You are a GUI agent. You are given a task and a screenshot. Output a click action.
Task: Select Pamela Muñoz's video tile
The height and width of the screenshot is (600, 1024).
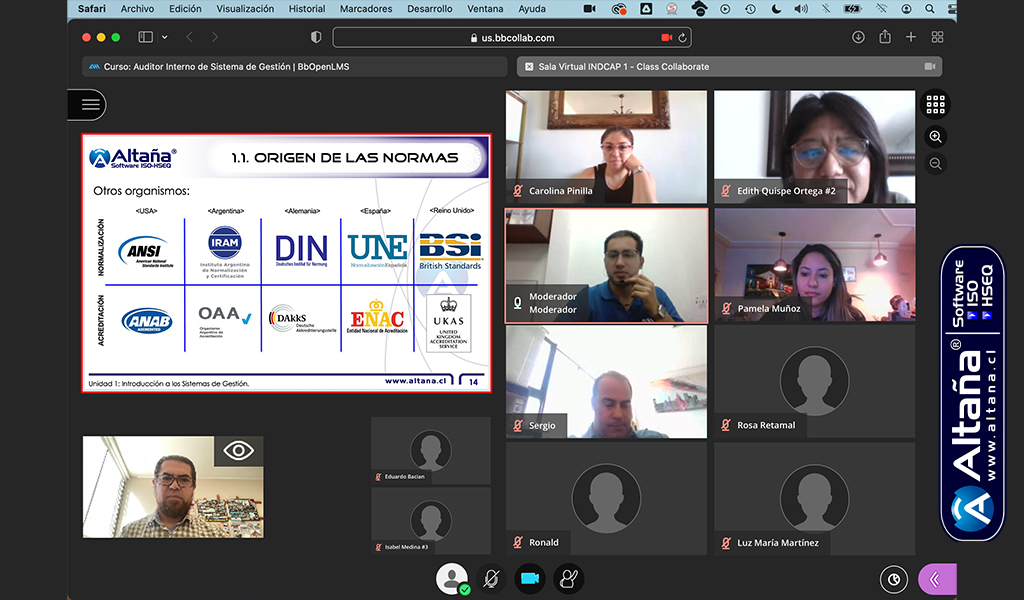[x=814, y=264]
